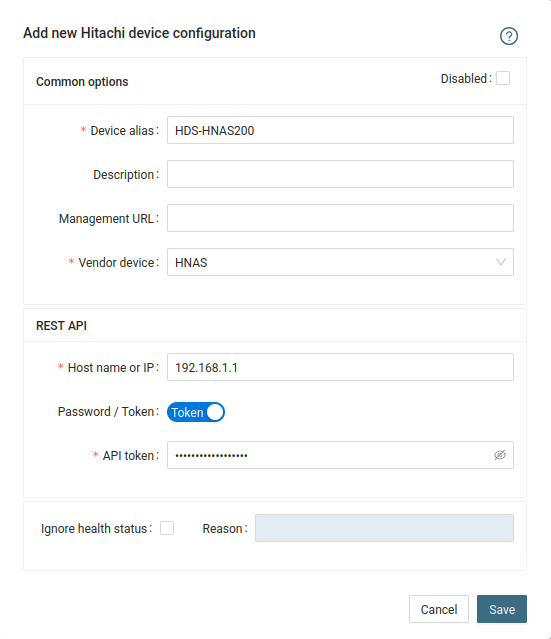
Task: Enable Ignore health status checkbox
Action: point(167,528)
